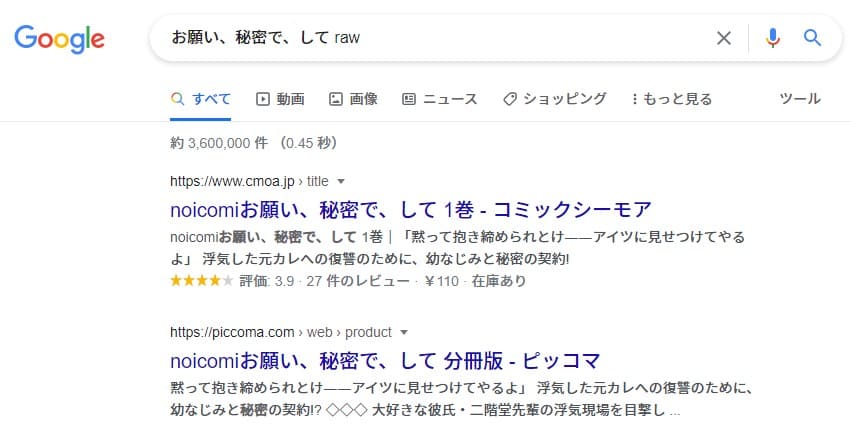Open the ニュース tab
851x428 pixels.
click(440, 99)
